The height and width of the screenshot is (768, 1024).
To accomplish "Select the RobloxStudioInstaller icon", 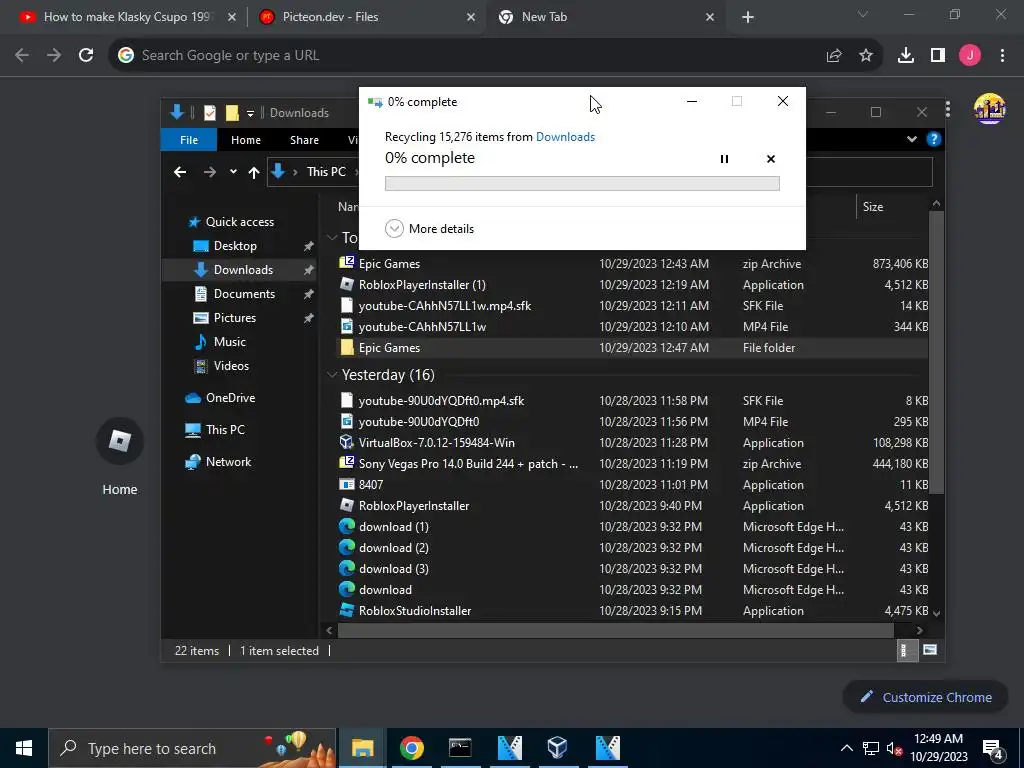I will 347,611.
